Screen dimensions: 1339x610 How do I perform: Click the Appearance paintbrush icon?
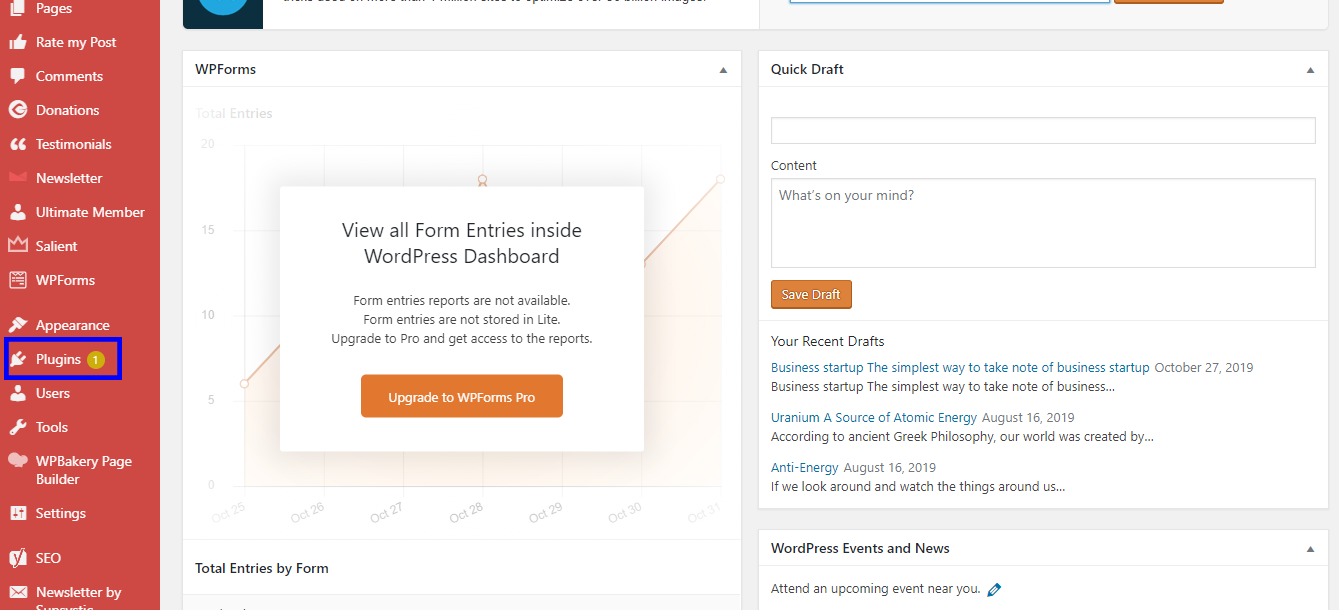tap(18, 325)
